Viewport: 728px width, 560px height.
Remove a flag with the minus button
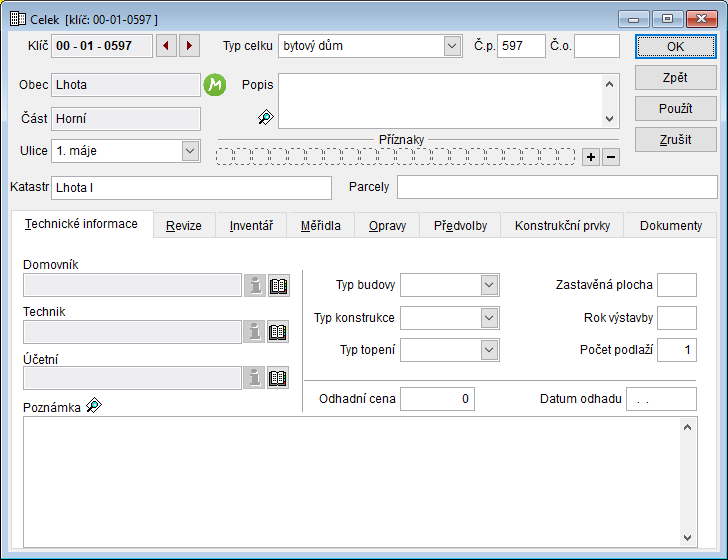coord(611,157)
